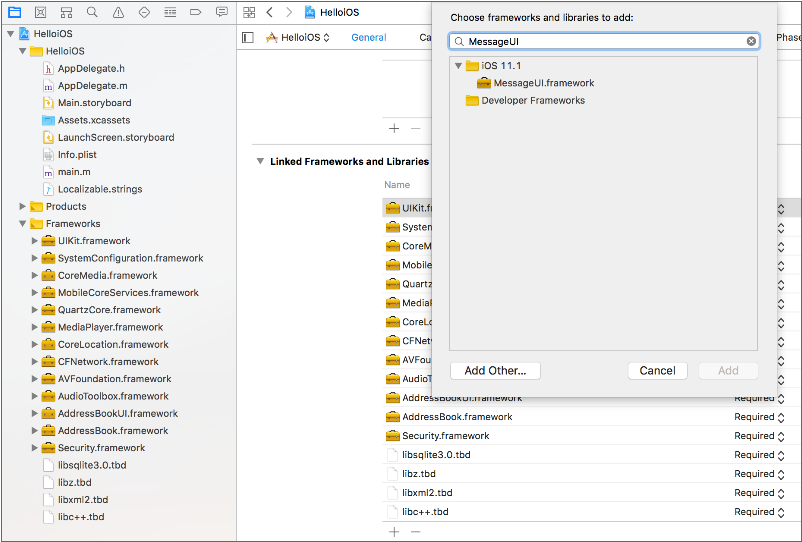Clear the MessageUI search text
The height and width of the screenshot is (542, 802).
tap(751, 41)
